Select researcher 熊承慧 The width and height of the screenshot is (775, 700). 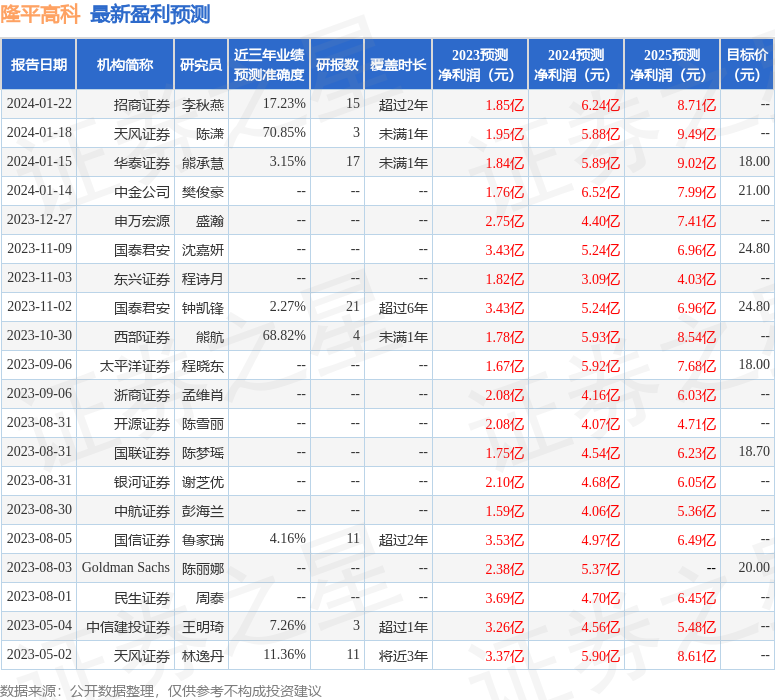(203, 163)
